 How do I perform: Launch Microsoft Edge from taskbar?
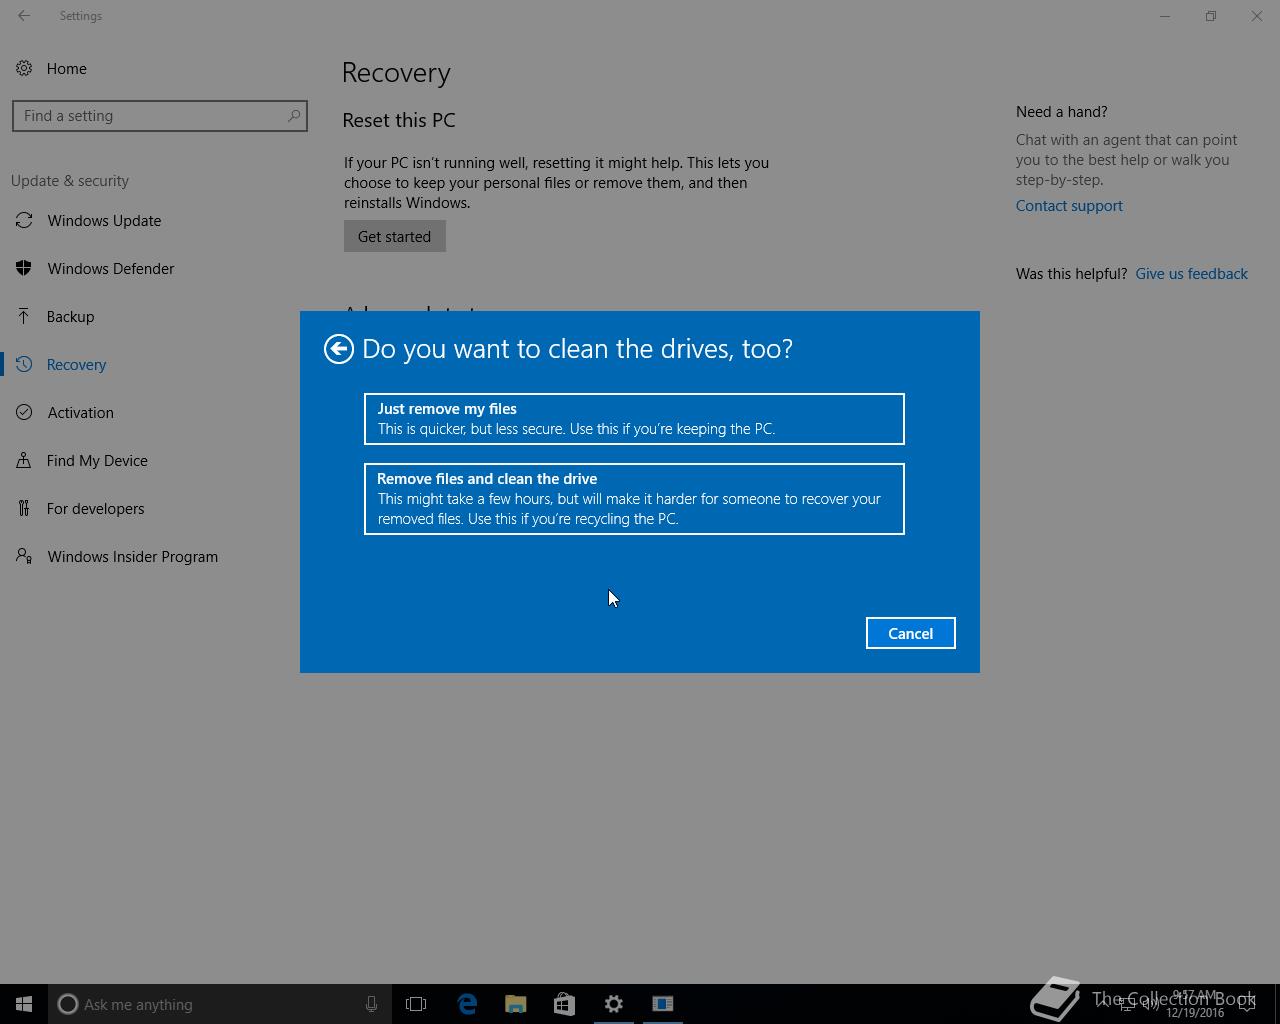click(x=467, y=1004)
